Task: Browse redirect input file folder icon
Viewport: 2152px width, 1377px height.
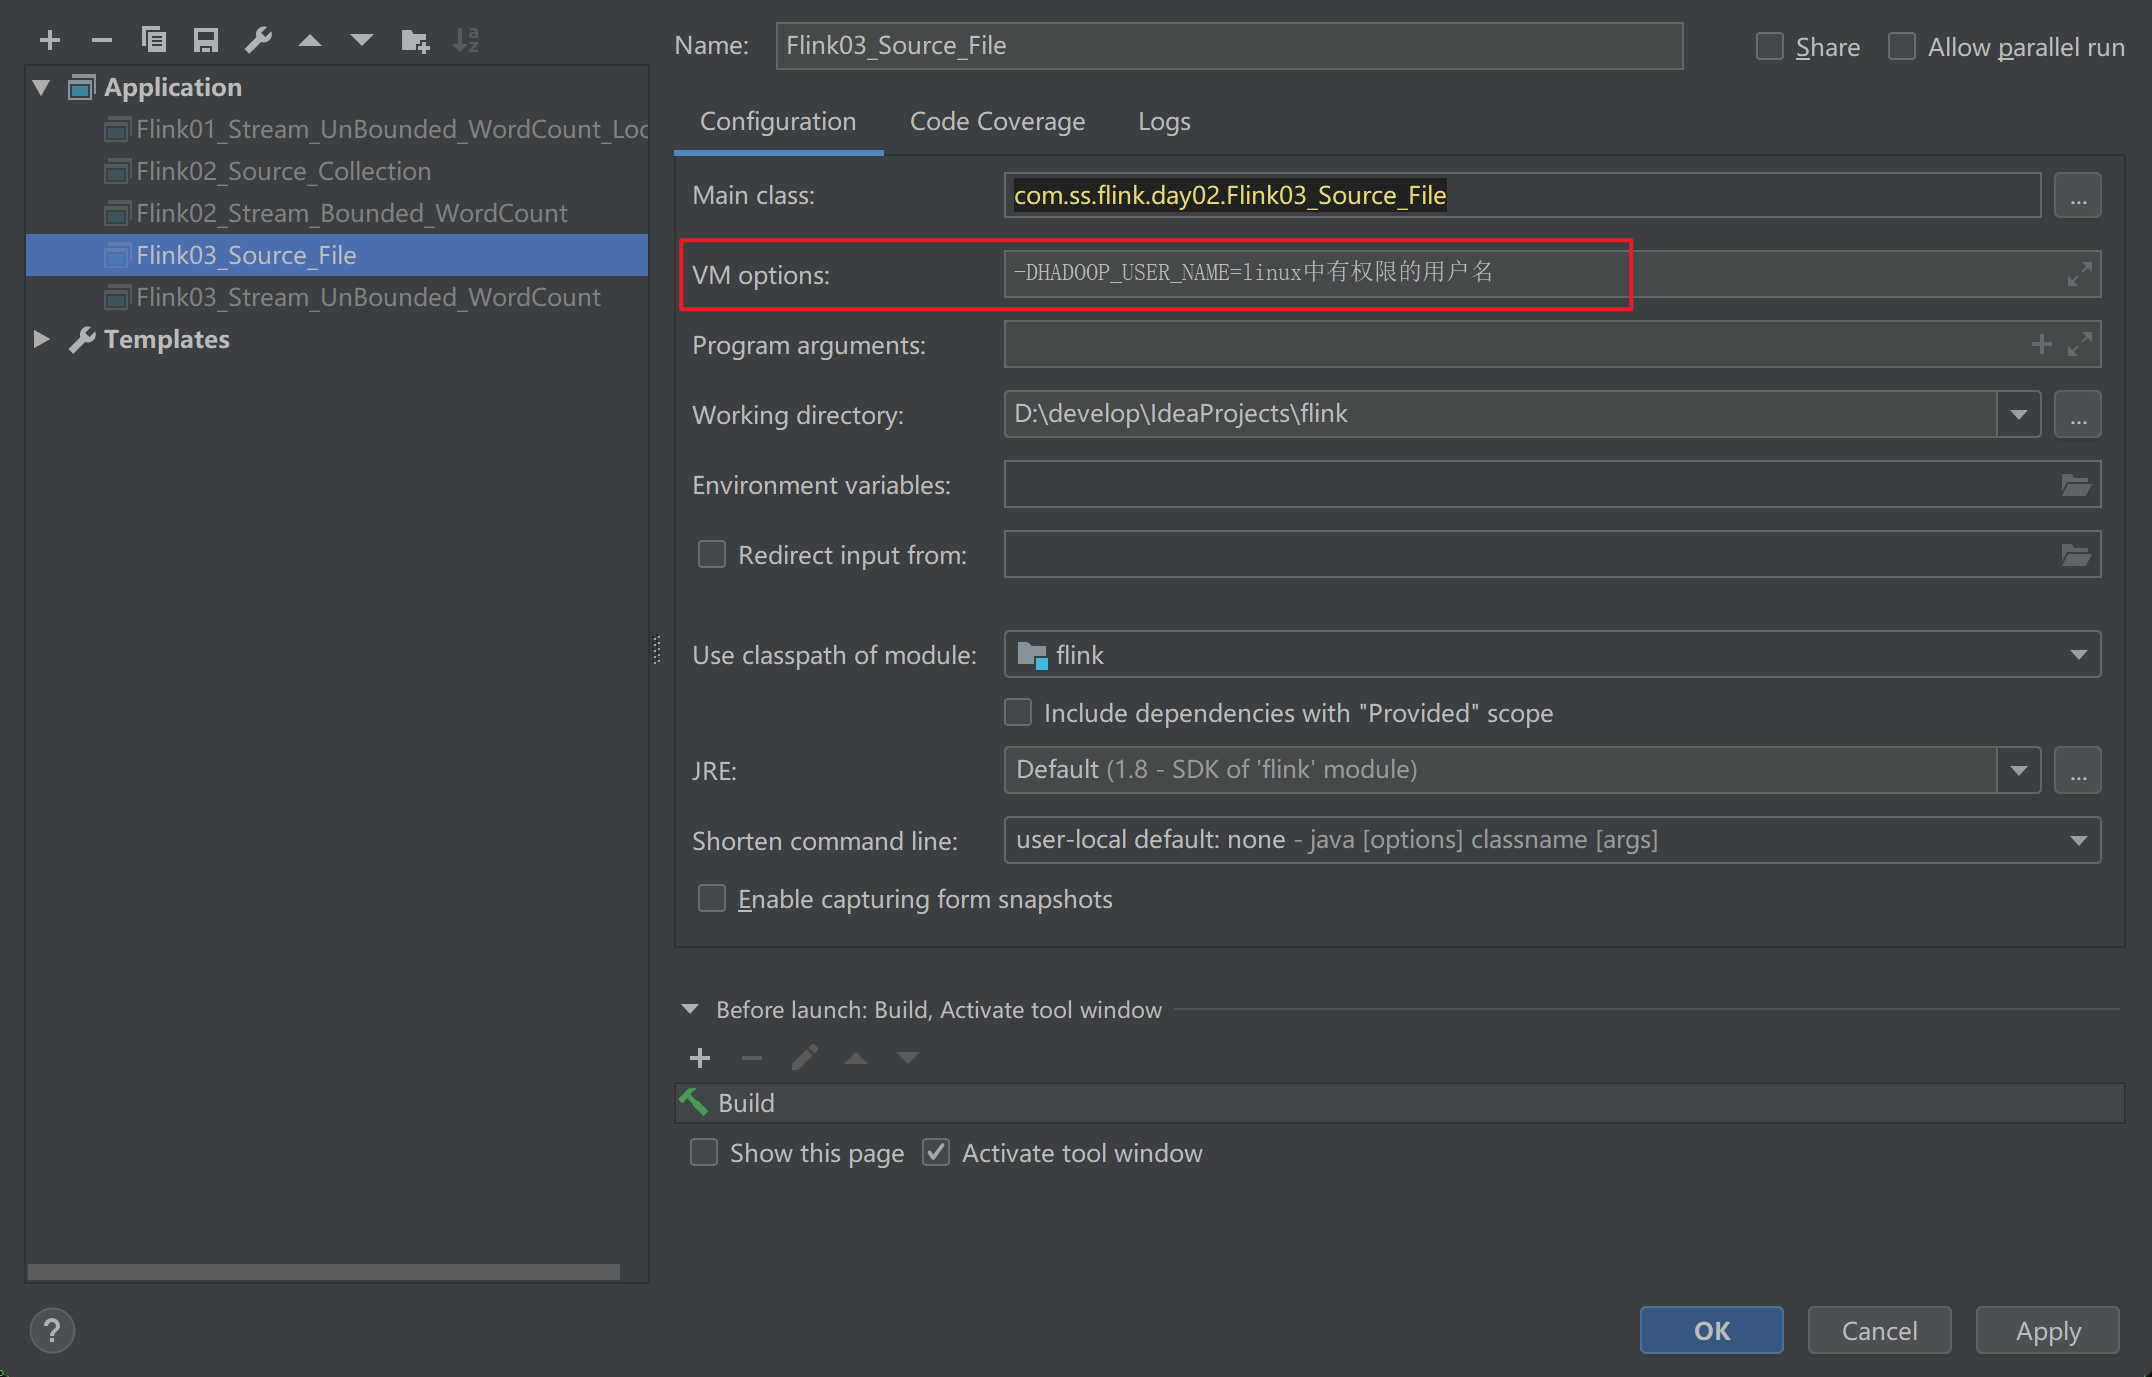Action: pyautogui.click(x=2076, y=555)
